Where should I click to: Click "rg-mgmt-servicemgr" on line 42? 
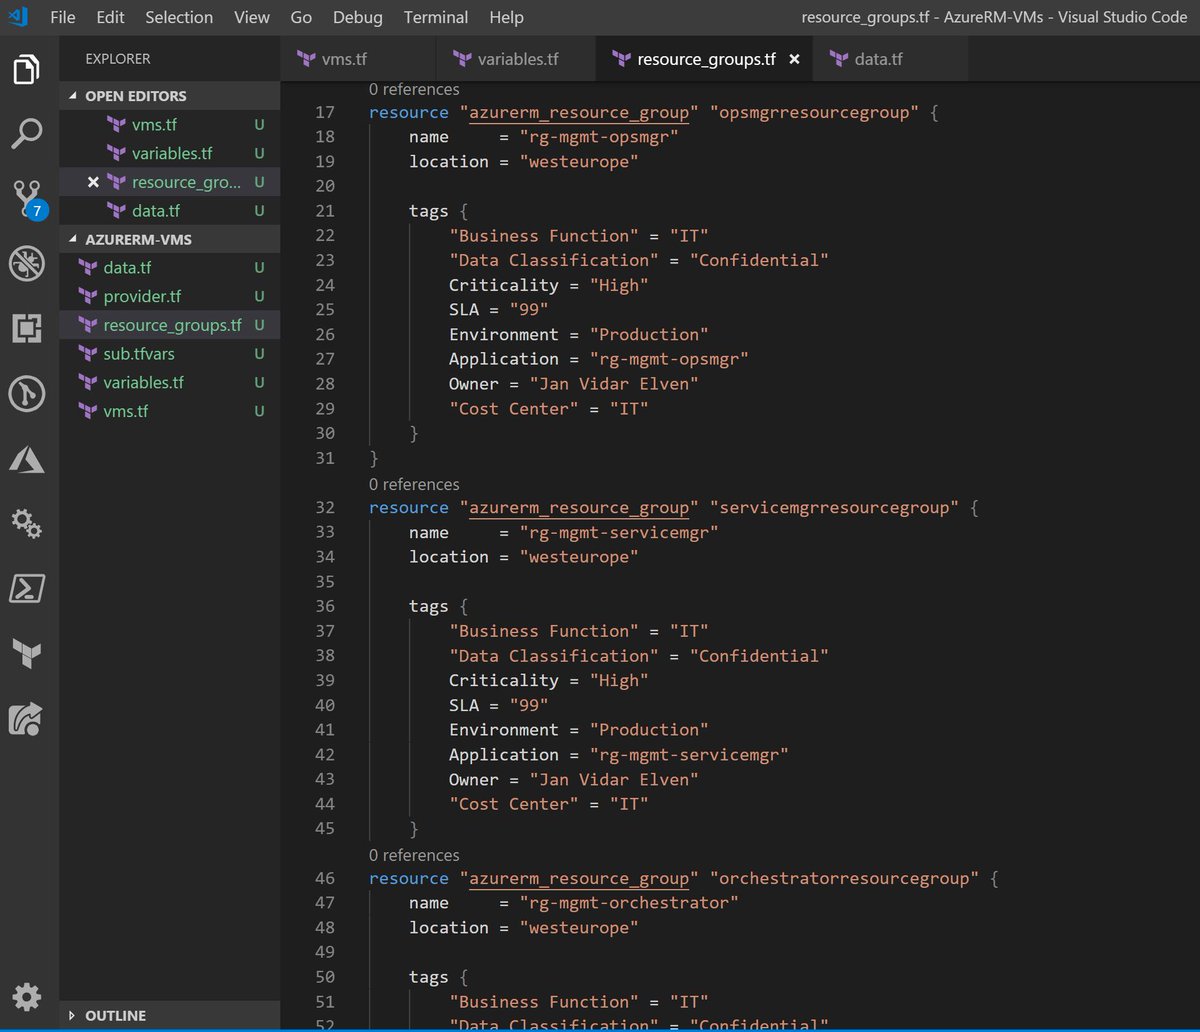[689, 755]
